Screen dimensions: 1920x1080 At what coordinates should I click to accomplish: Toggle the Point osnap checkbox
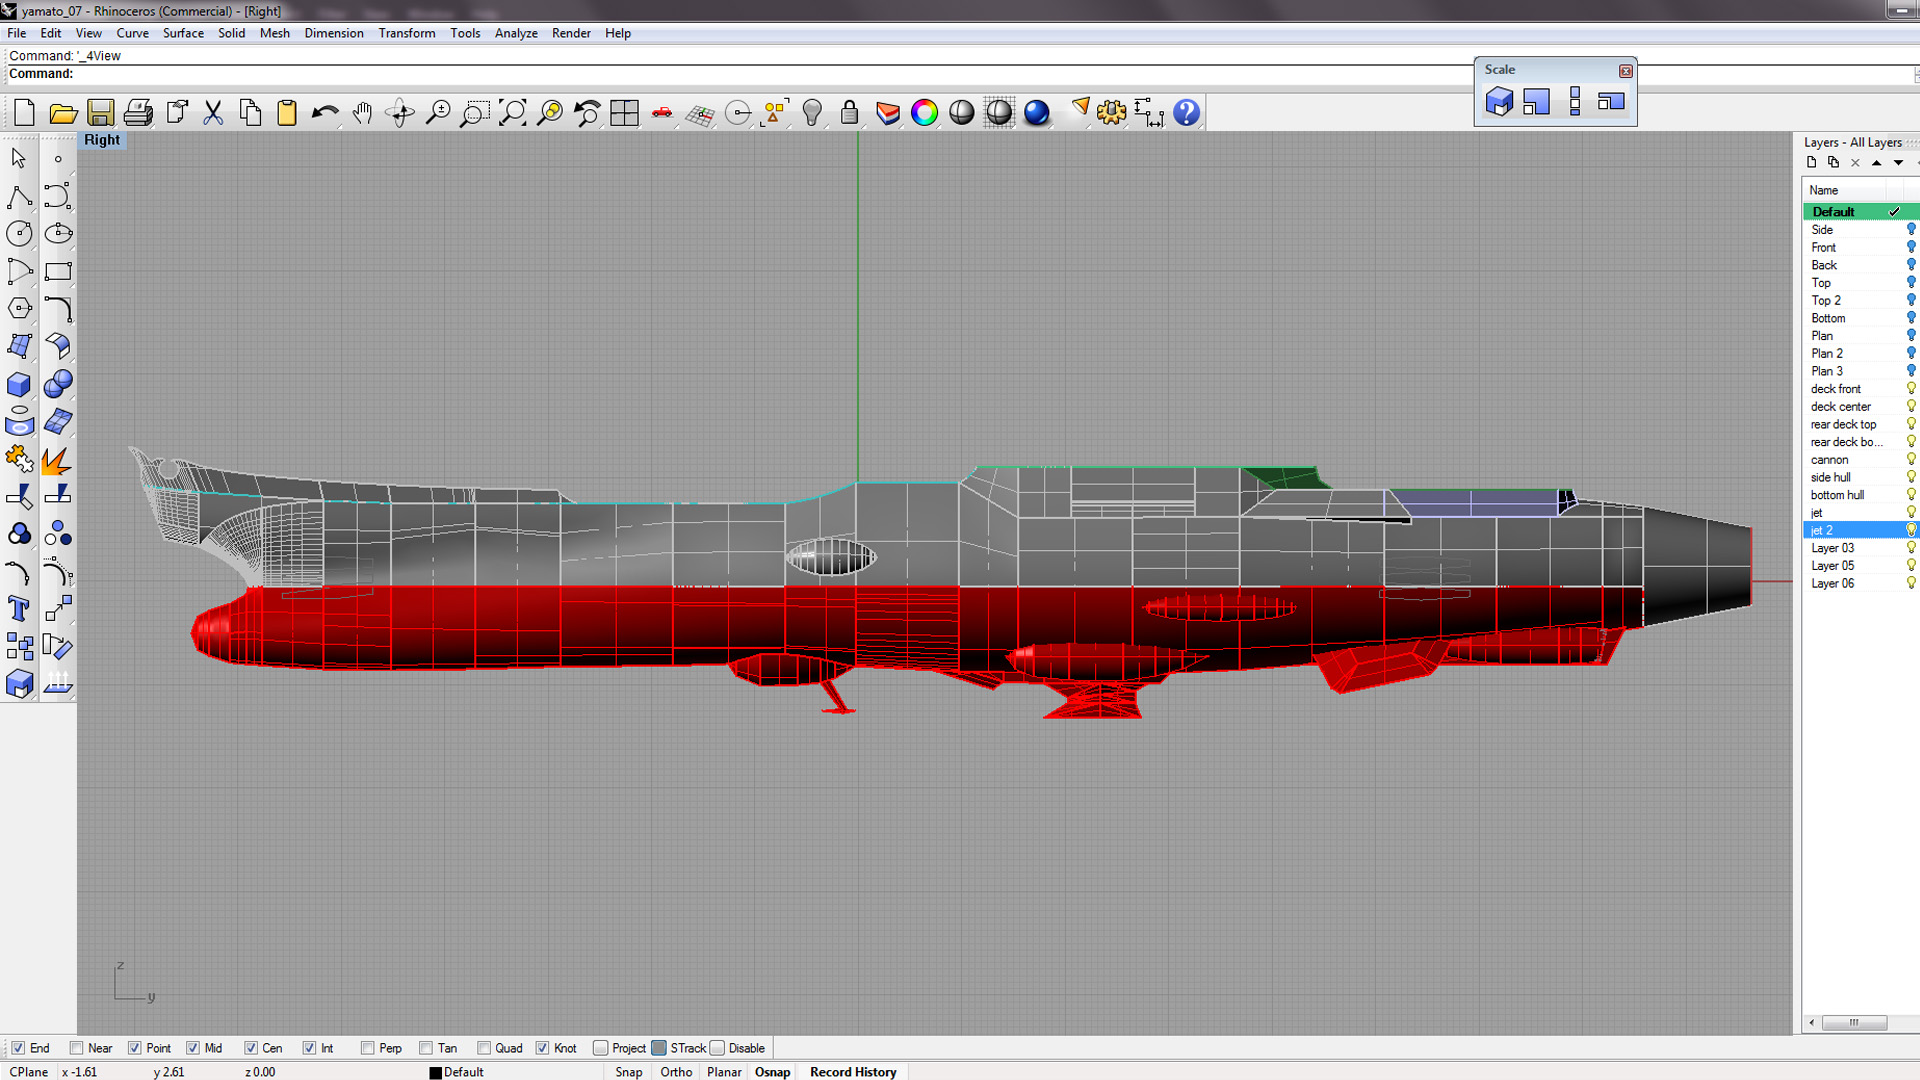coord(135,1048)
